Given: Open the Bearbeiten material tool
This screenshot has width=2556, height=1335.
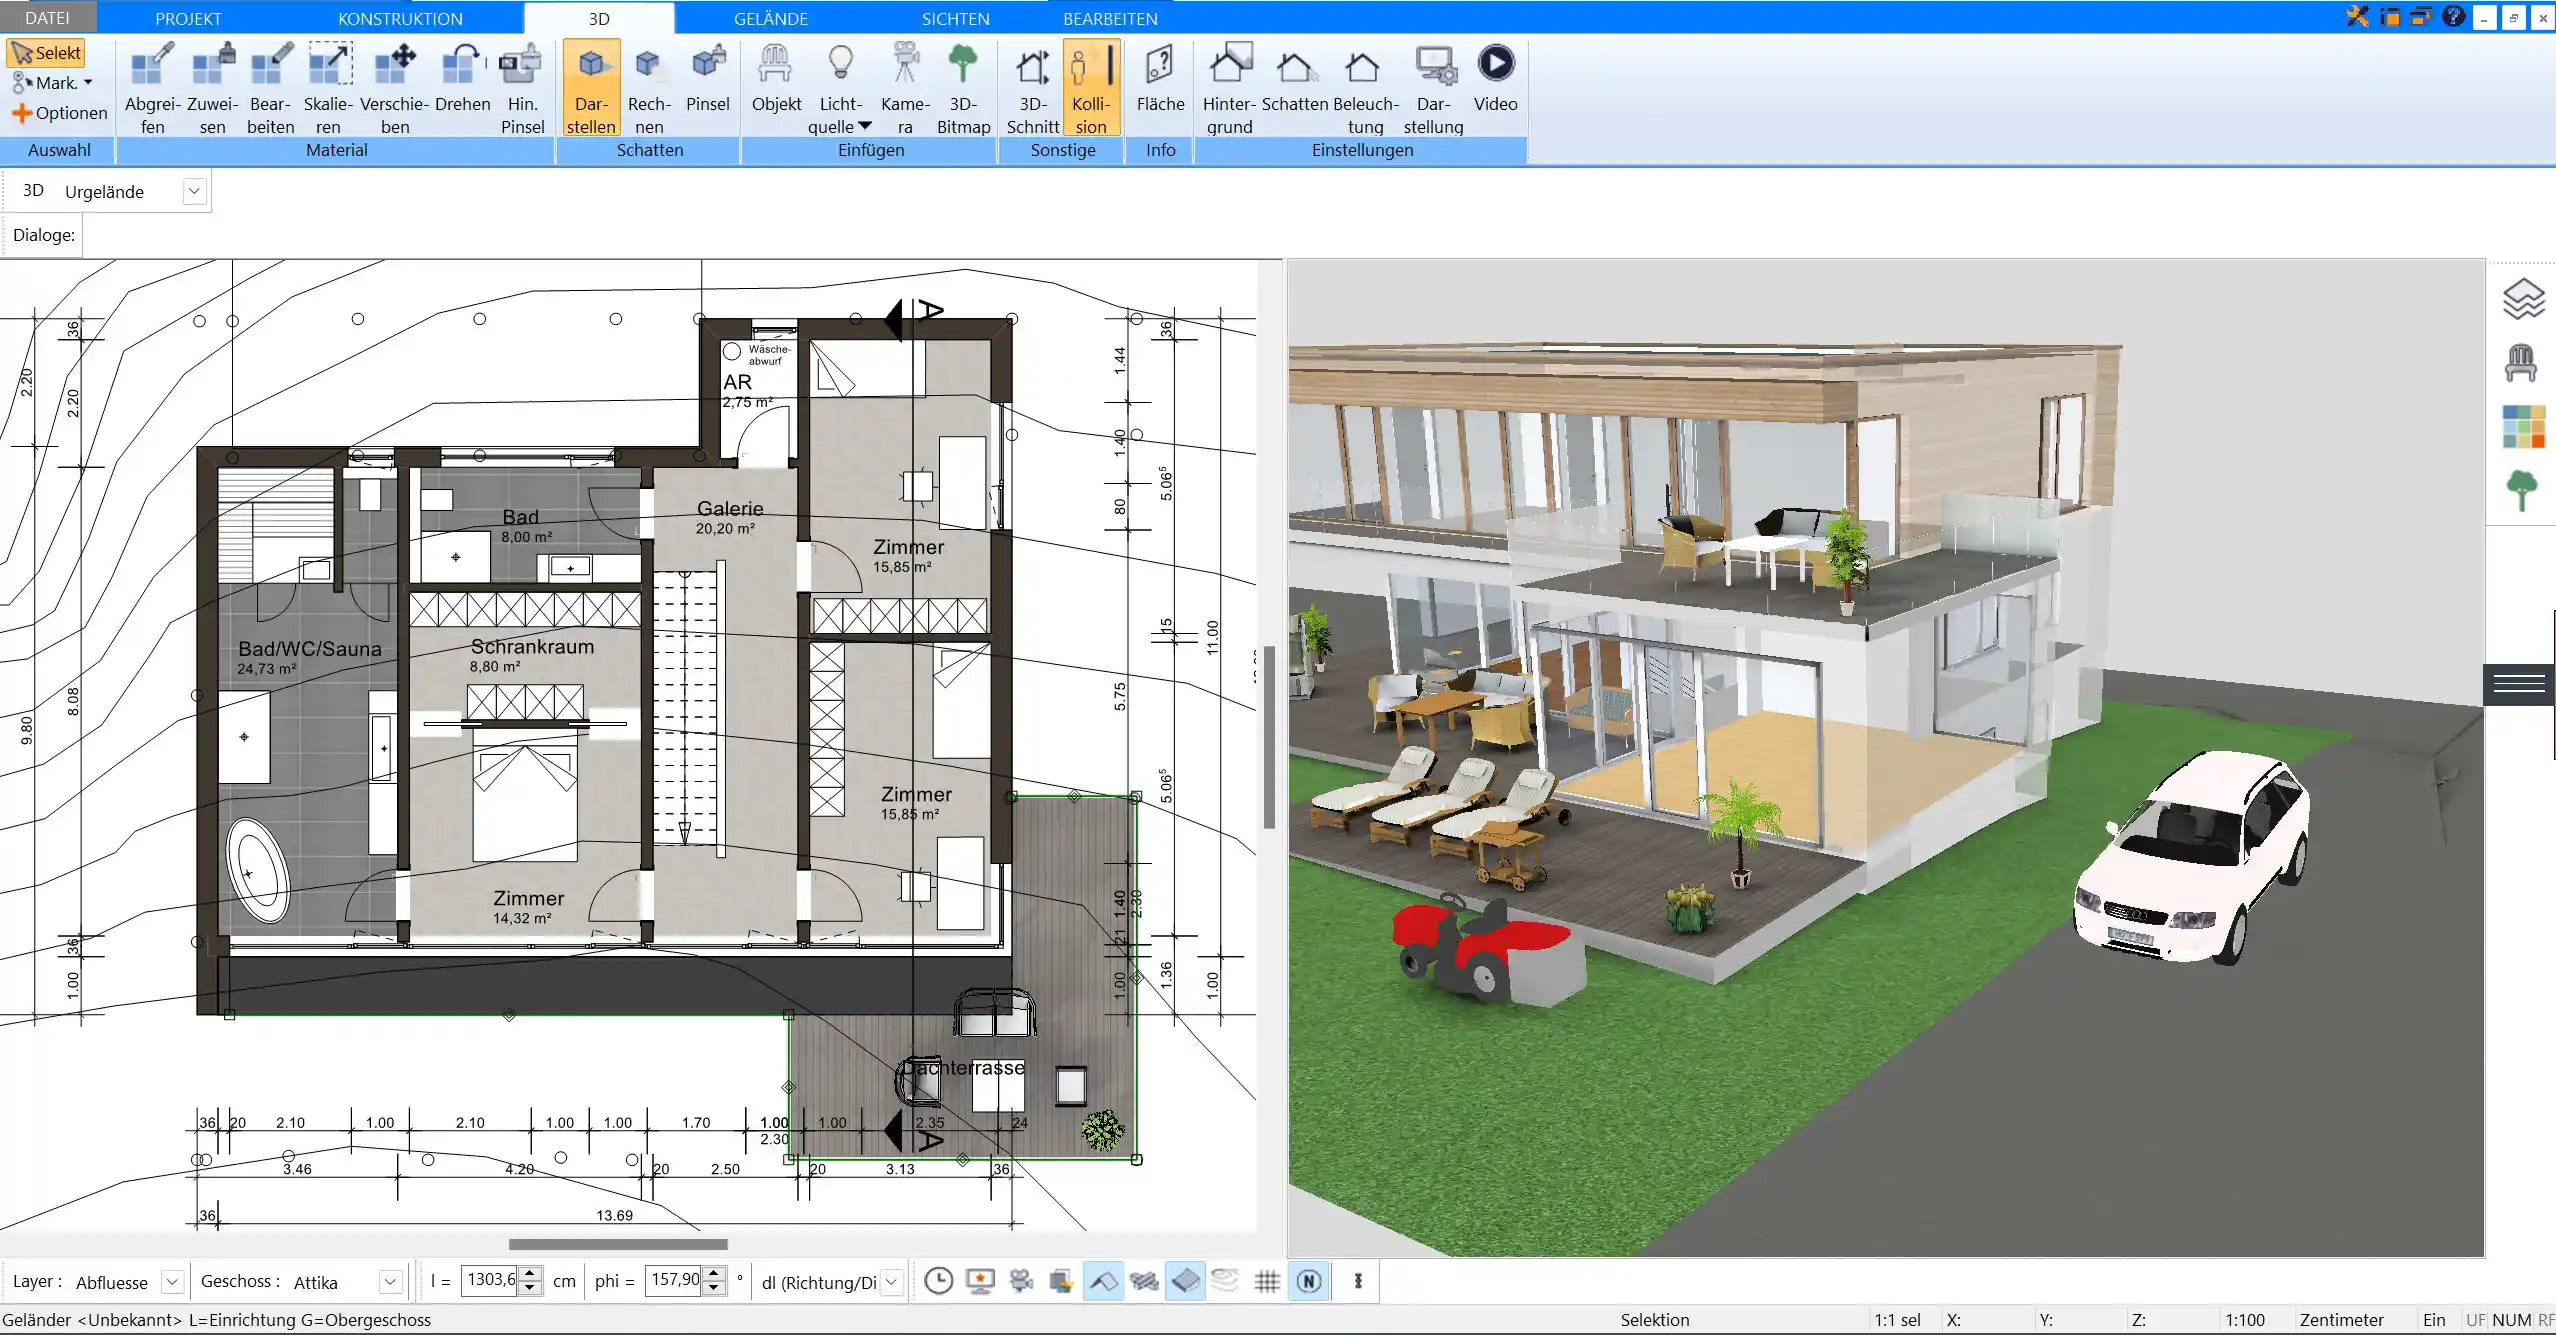Looking at the screenshot, I should point(270,88).
